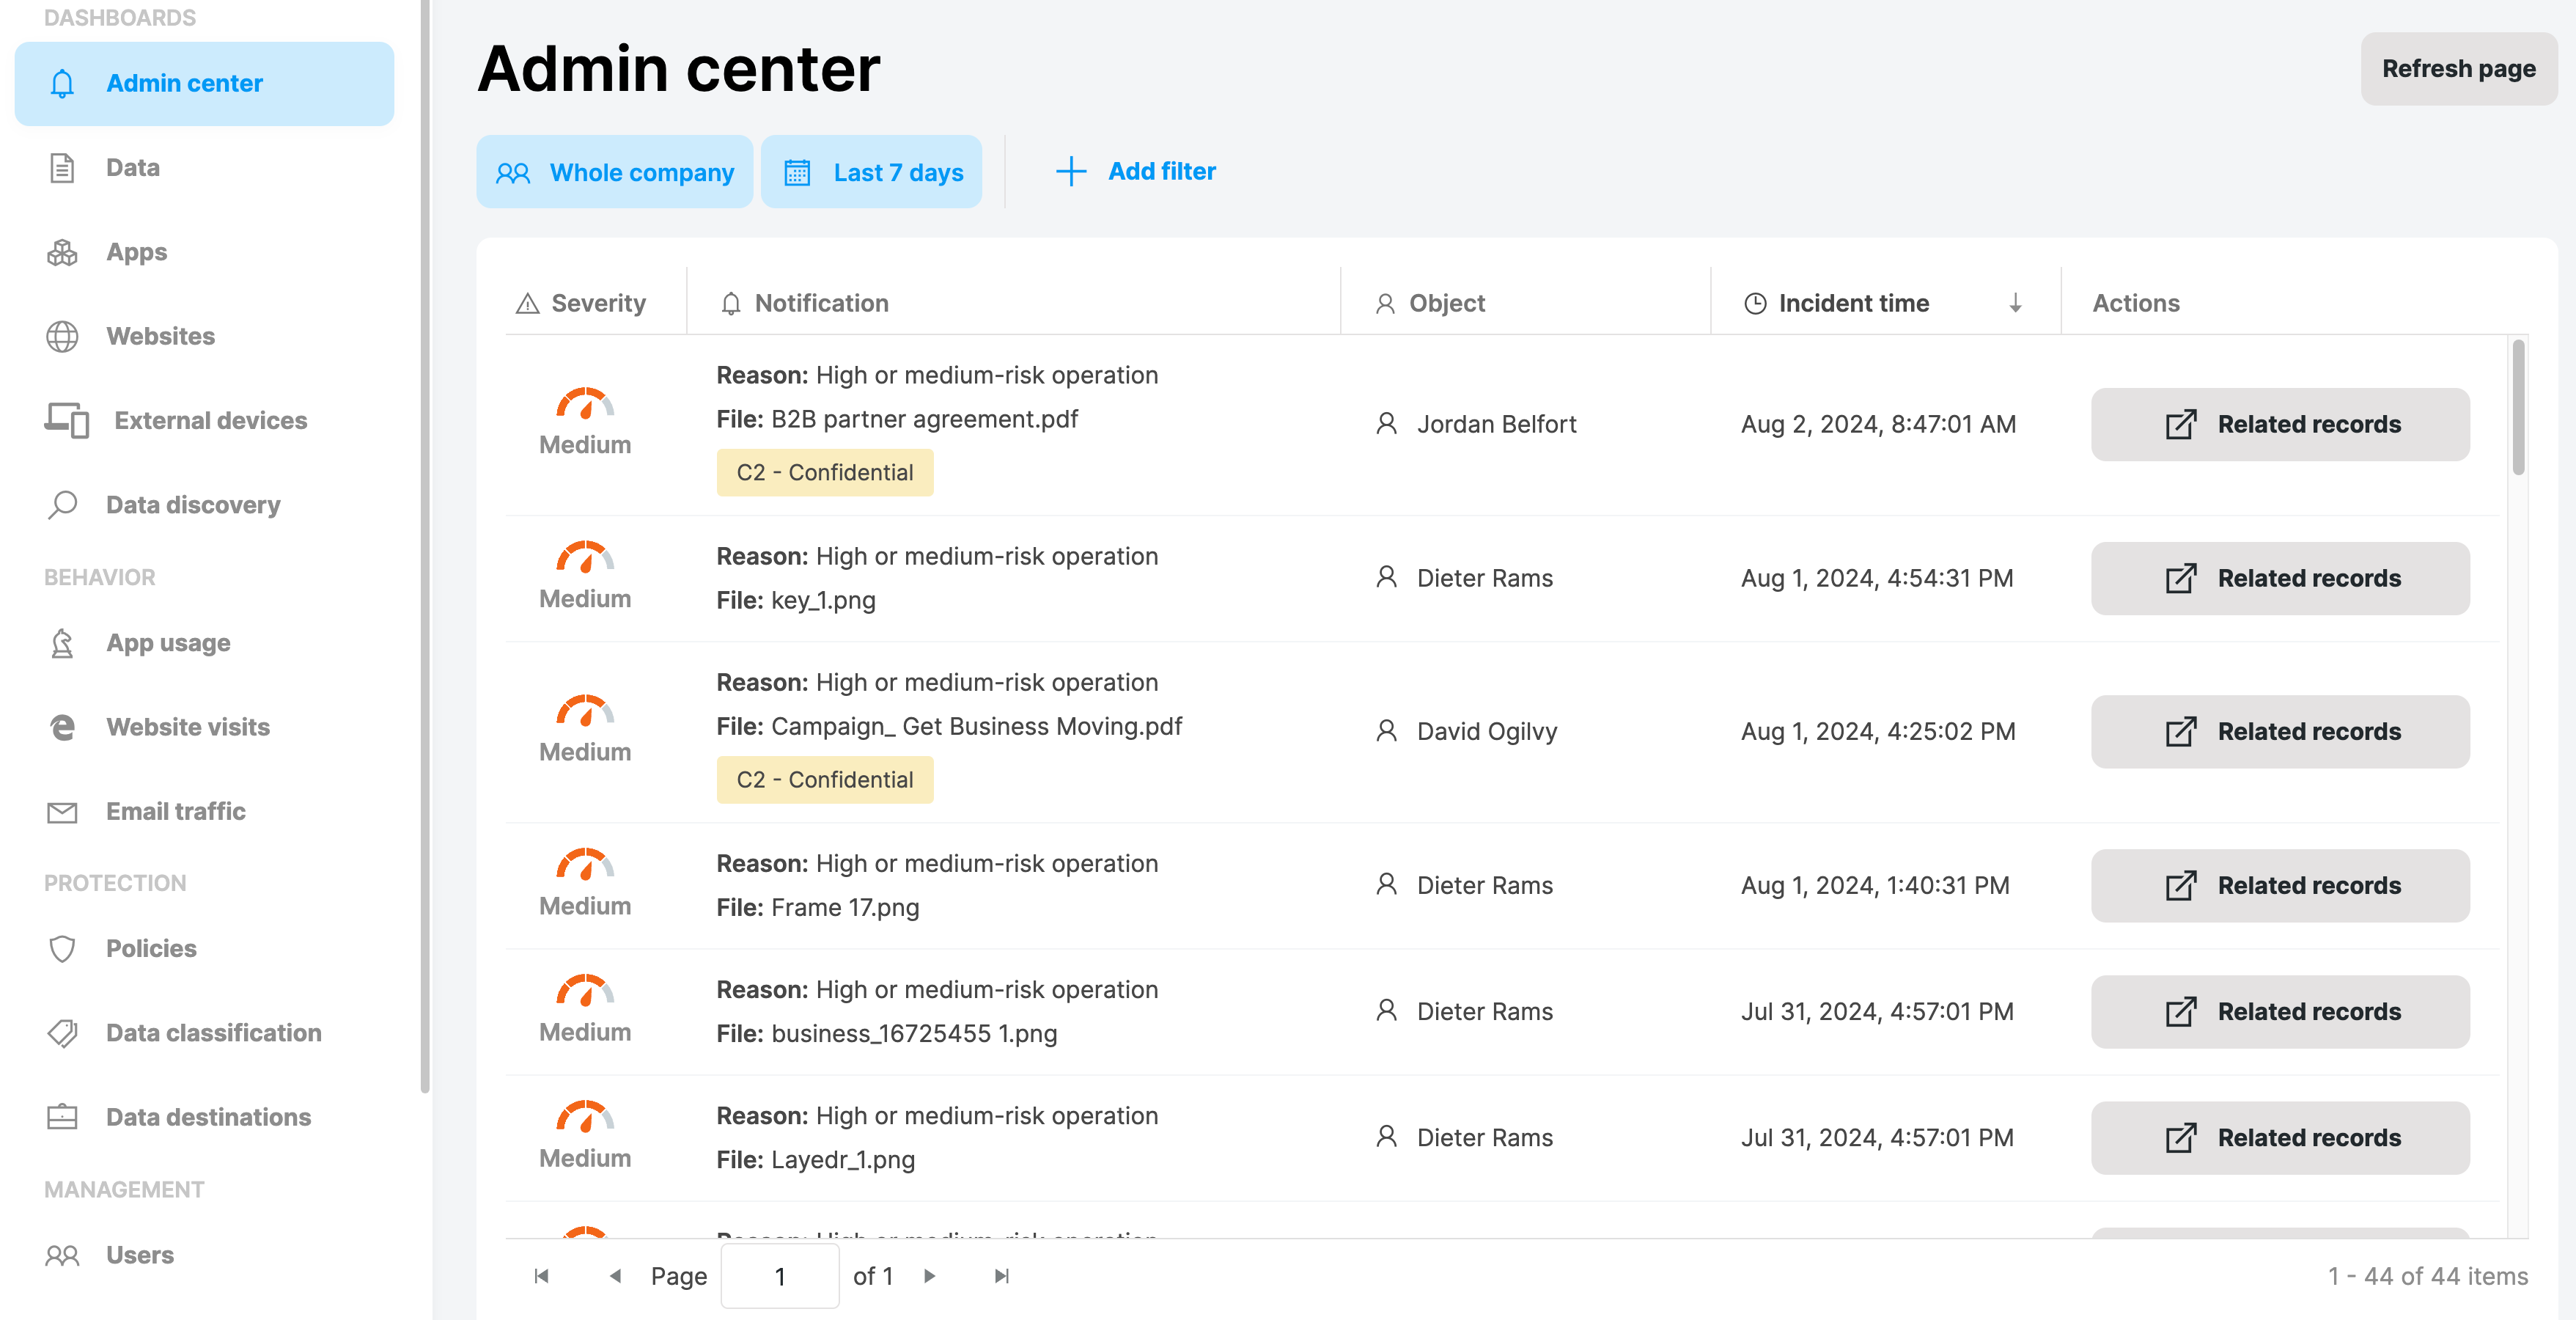
Task: Click file name B2B partner agreement.pdf
Action: (x=924, y=419)
